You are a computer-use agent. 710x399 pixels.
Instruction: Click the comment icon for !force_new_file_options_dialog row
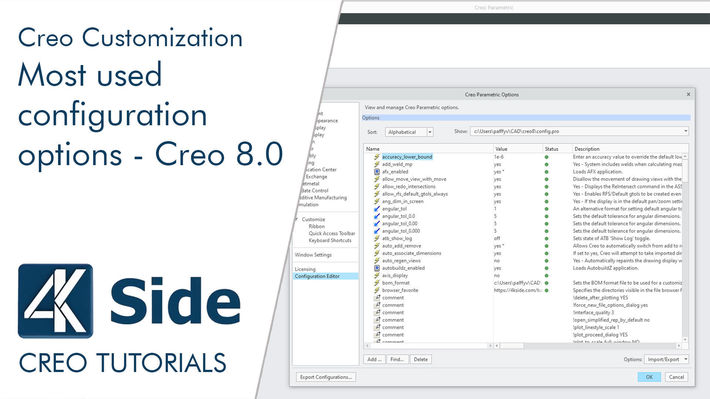(376, 305)
